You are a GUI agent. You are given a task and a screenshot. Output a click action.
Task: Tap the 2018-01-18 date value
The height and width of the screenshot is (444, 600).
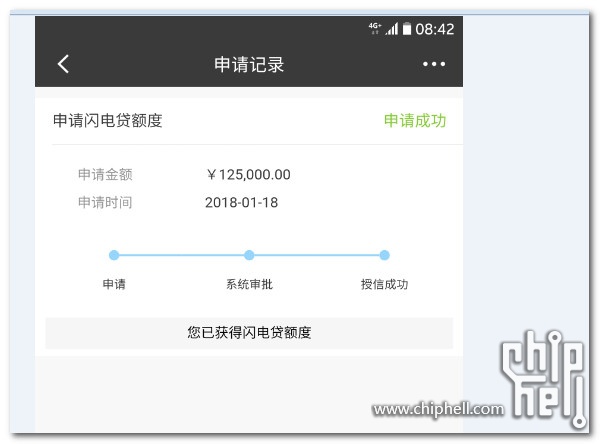pos(241,202)
